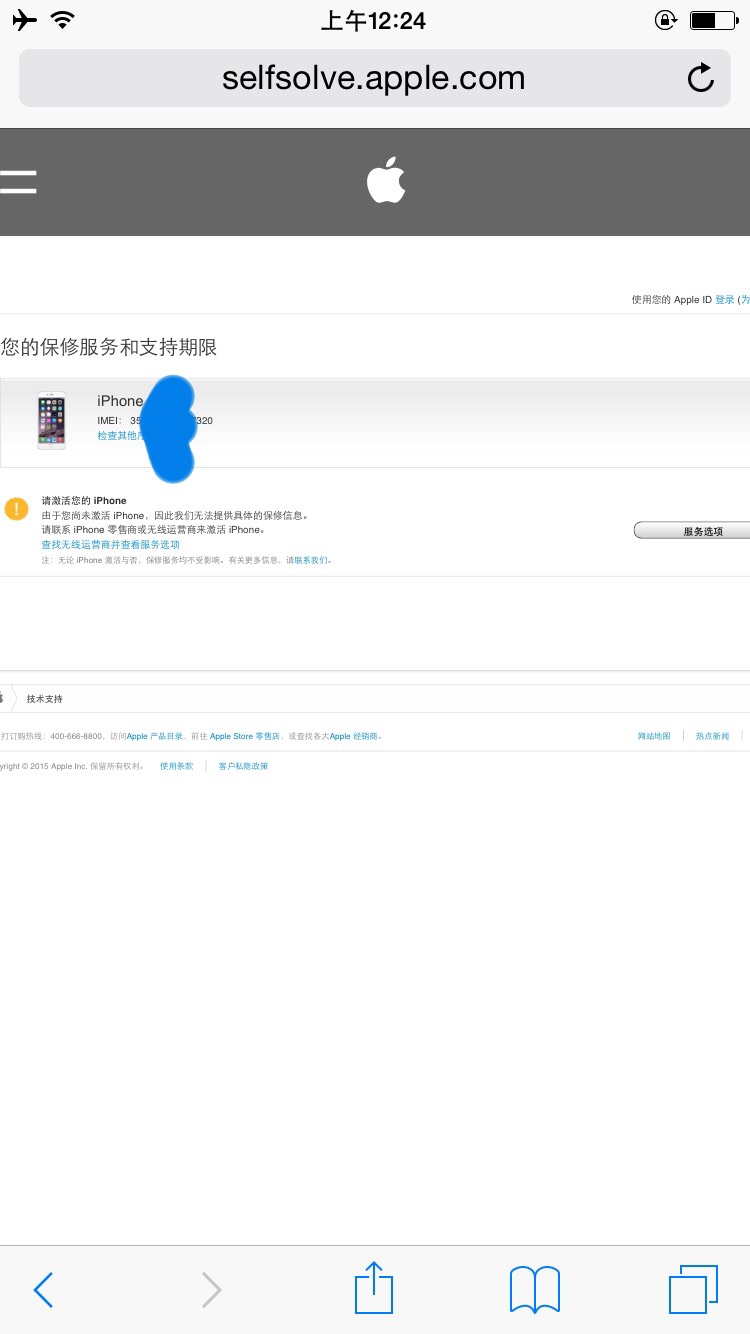Open Apple 经销商 link
Screen dimensions: 750x1334
[x=354, y=736]
